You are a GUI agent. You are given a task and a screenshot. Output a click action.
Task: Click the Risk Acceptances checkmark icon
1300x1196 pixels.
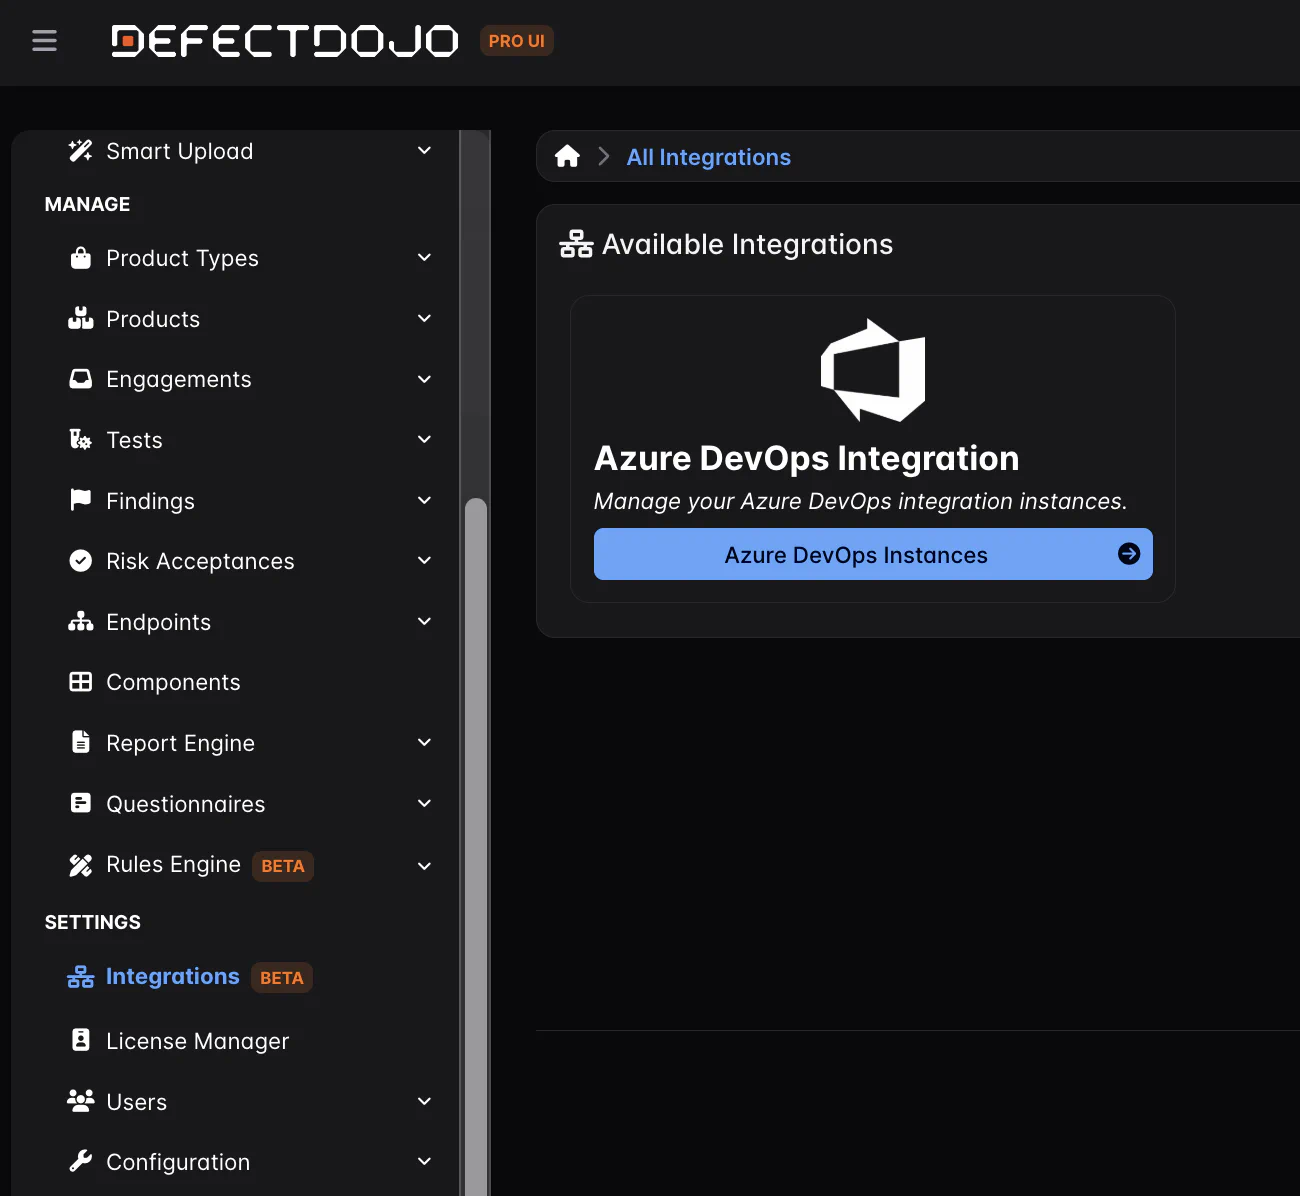click(x=80, y=561)
